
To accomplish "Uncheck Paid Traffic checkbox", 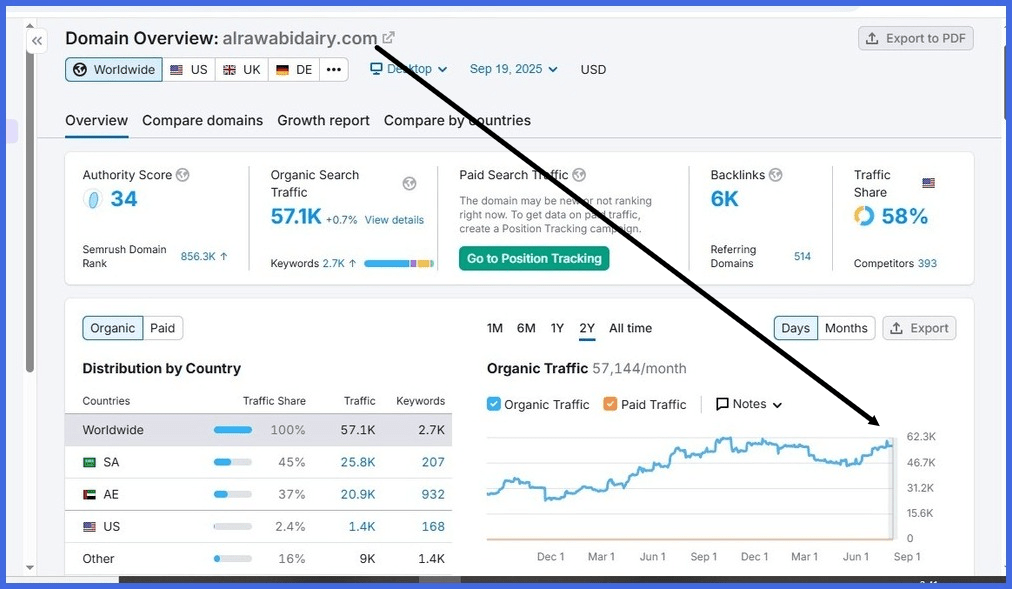I will point(610,404).
